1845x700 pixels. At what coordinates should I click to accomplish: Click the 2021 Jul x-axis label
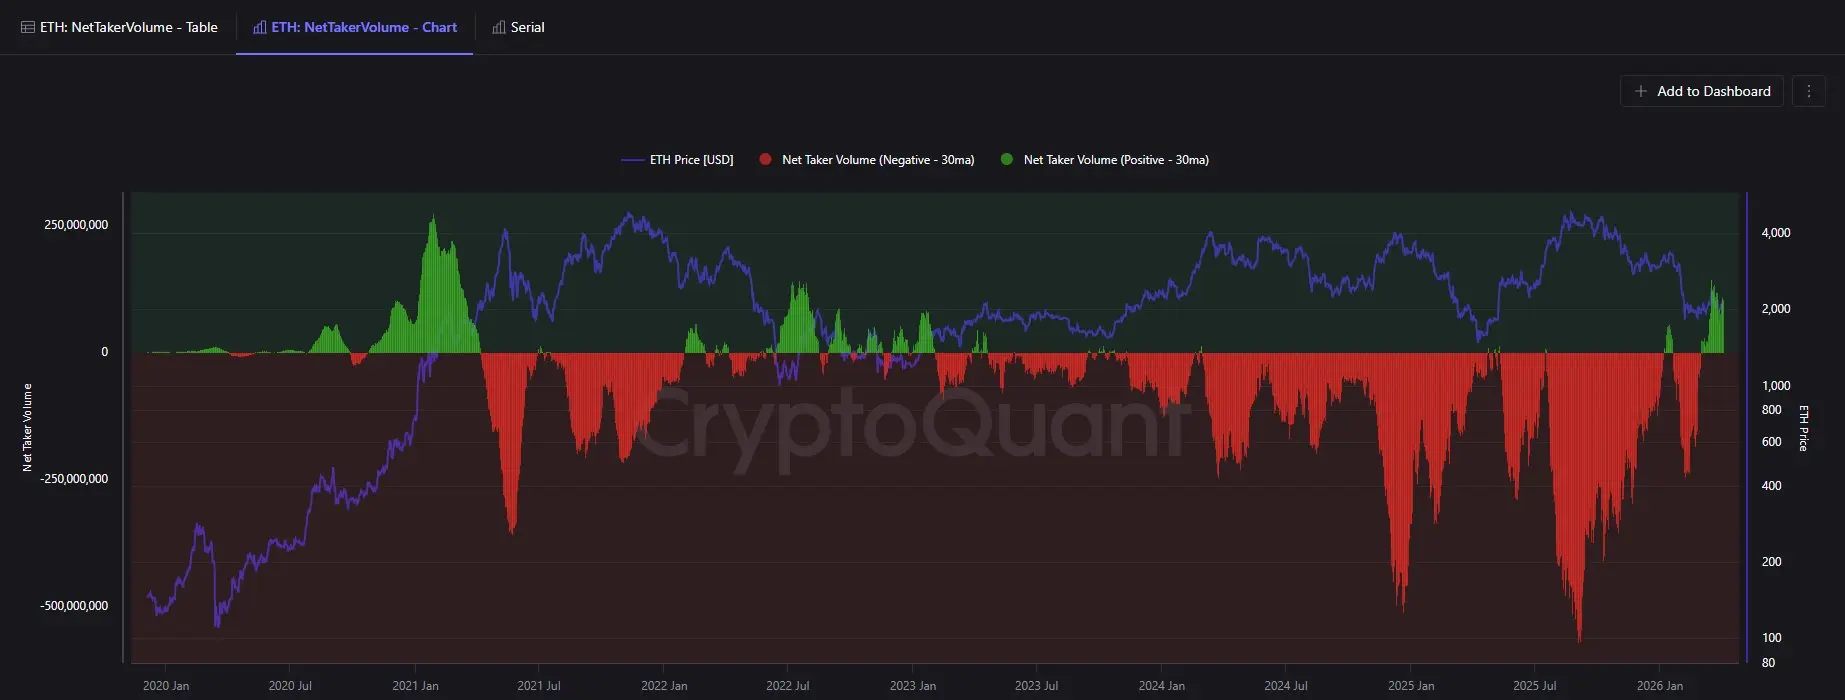[539, 686]
